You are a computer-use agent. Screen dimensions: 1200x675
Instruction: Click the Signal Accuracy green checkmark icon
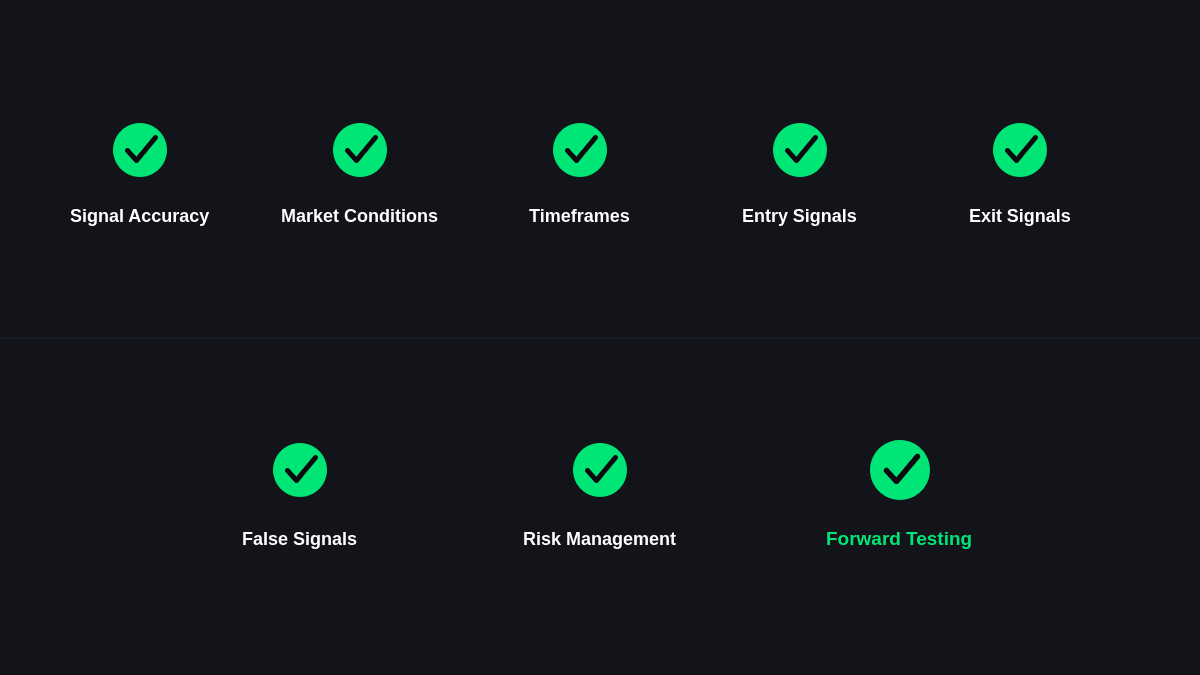(140, 150)
